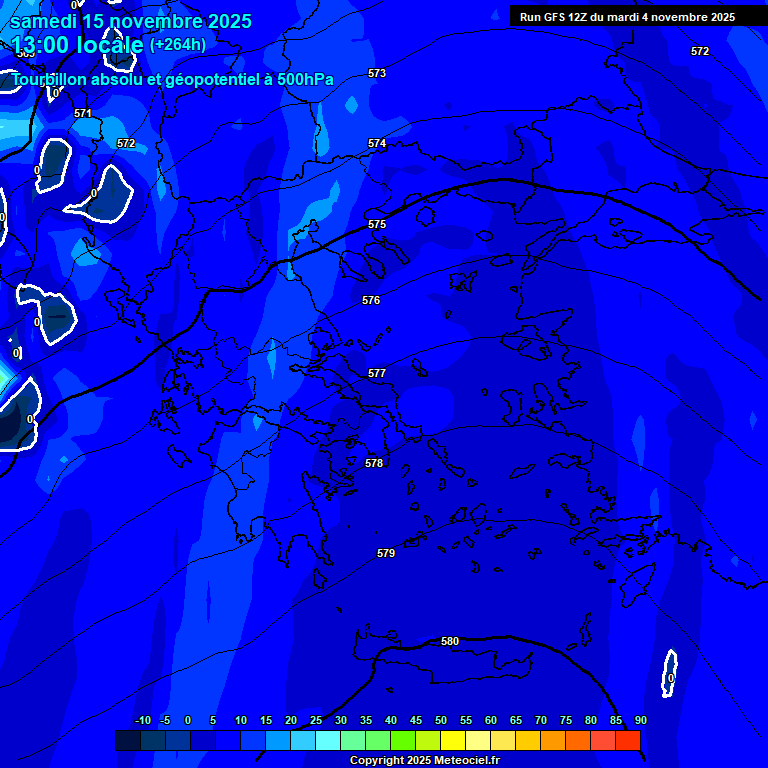
Task: Select the 573 contour label near the top
Action: click(x=377, y=74)
